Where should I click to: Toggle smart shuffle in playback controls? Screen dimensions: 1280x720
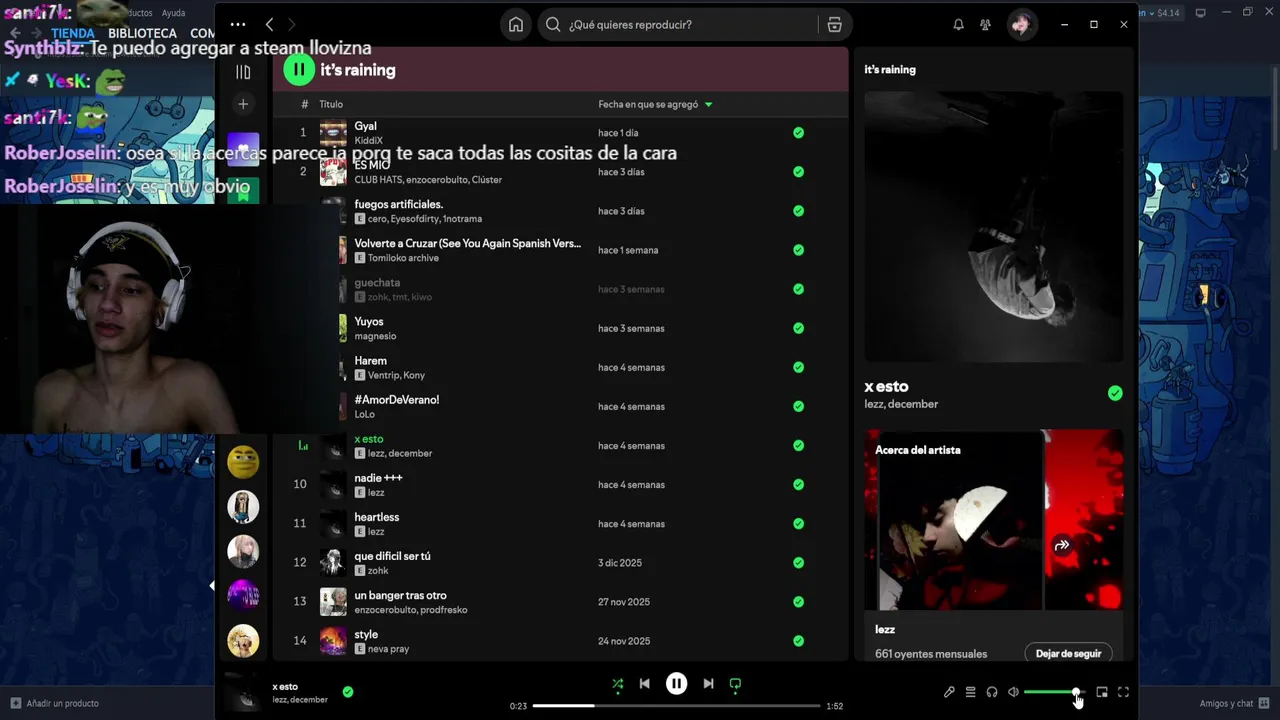pos(618,685)
